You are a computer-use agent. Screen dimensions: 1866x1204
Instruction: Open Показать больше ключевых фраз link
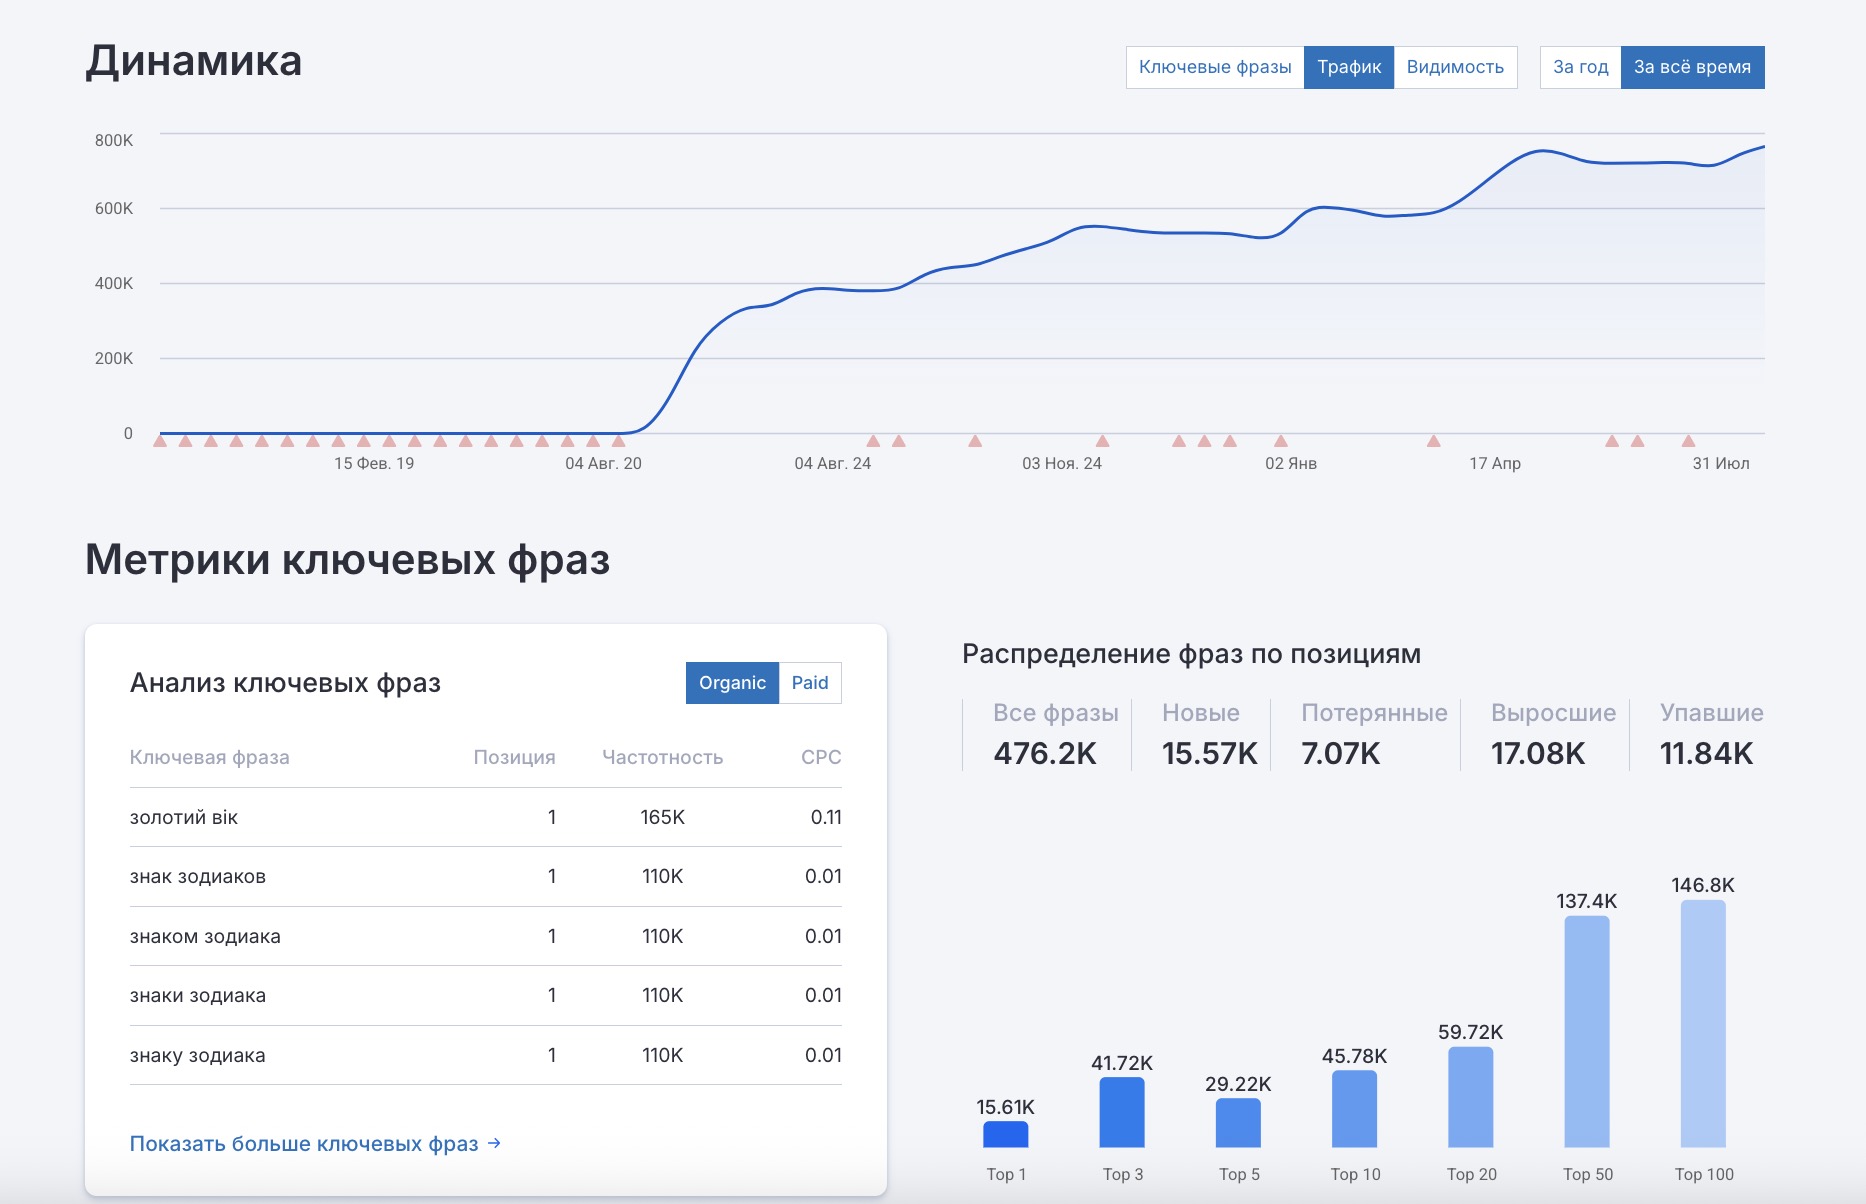coord(304,1144)
